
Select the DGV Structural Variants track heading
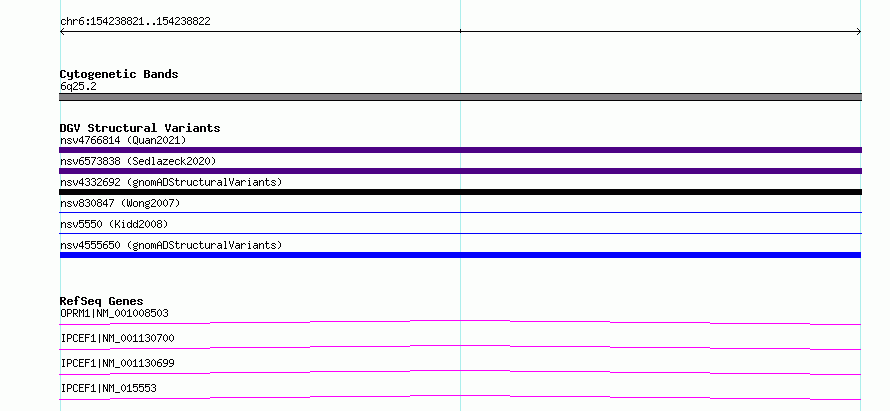(140, 128)
